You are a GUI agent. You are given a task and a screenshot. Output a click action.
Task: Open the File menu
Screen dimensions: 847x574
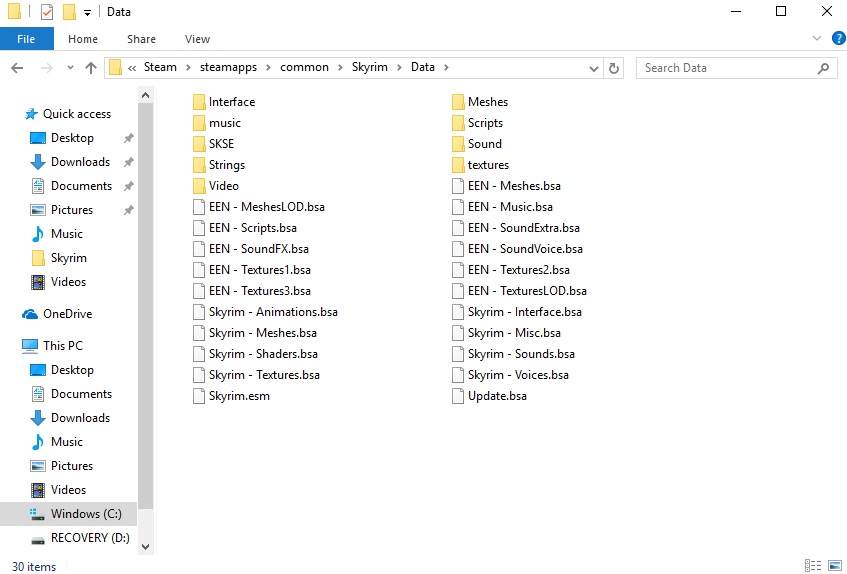tap(26, 39)
